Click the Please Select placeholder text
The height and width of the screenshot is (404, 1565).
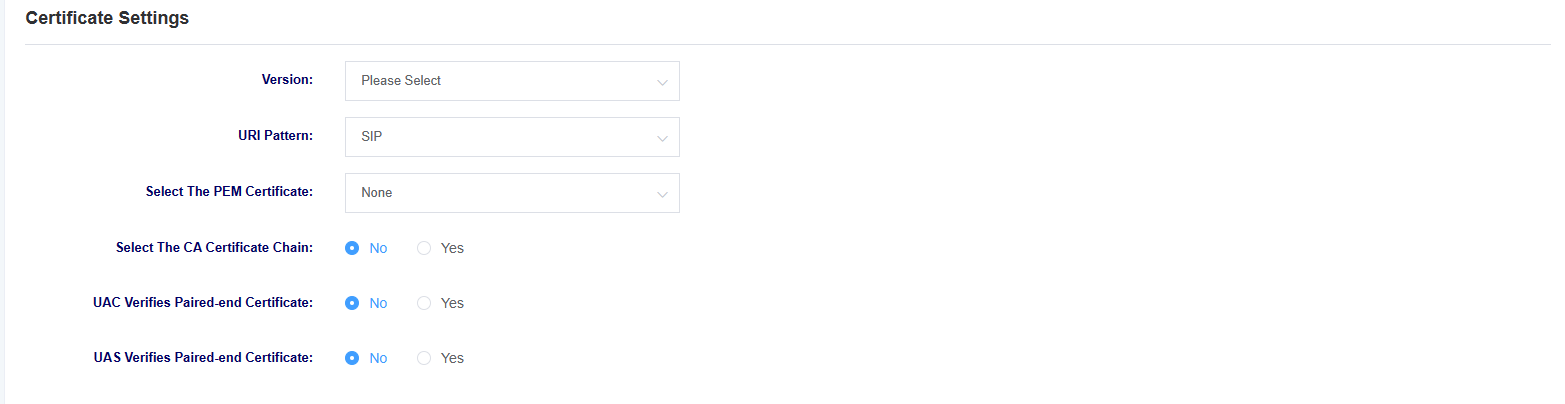(401, 81)
